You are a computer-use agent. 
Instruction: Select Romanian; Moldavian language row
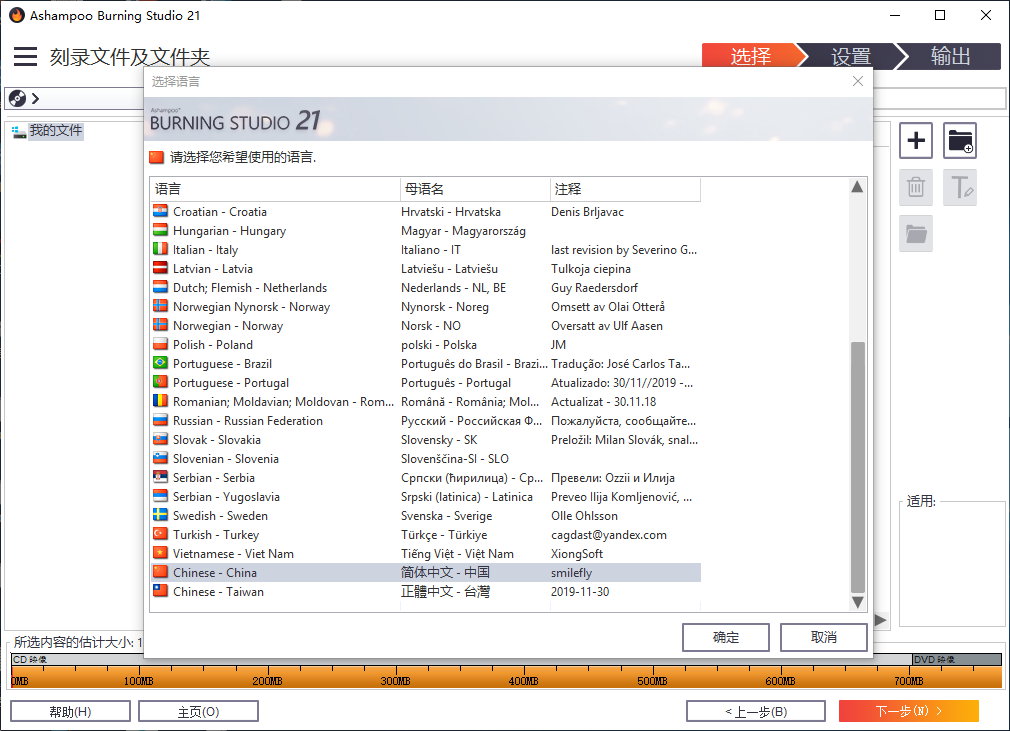(426, 402)
